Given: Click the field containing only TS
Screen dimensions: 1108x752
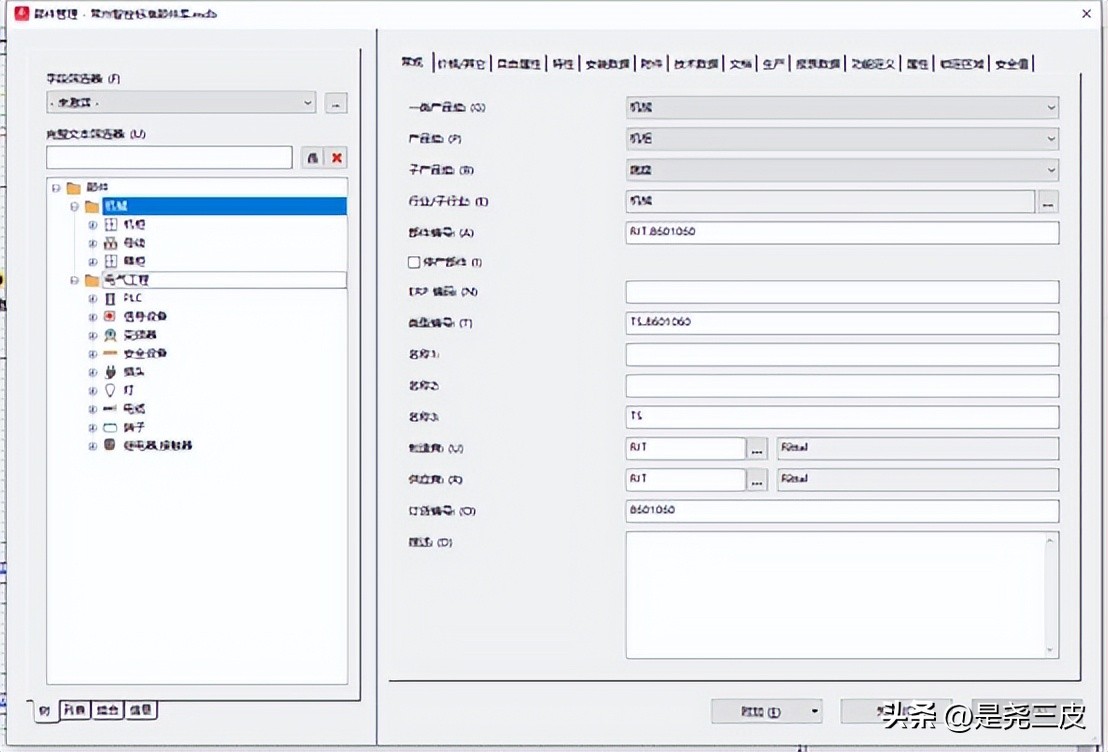Looking at the screenshot, I should coord(842,417).
